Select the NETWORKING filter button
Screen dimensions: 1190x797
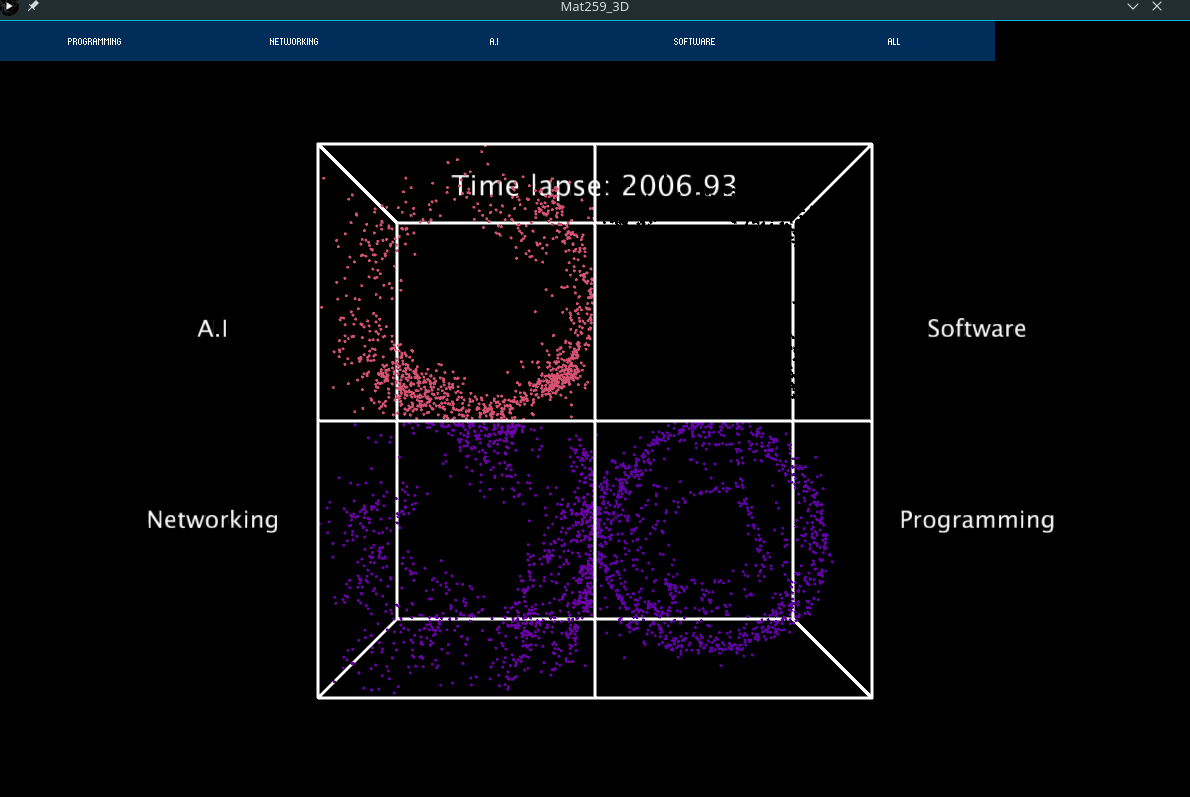click(293, 42)
